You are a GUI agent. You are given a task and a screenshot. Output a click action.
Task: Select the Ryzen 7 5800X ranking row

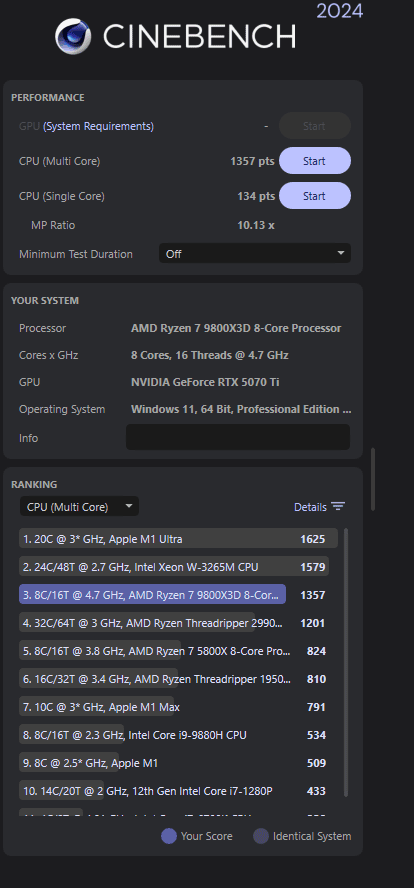(x=174, y=651)
